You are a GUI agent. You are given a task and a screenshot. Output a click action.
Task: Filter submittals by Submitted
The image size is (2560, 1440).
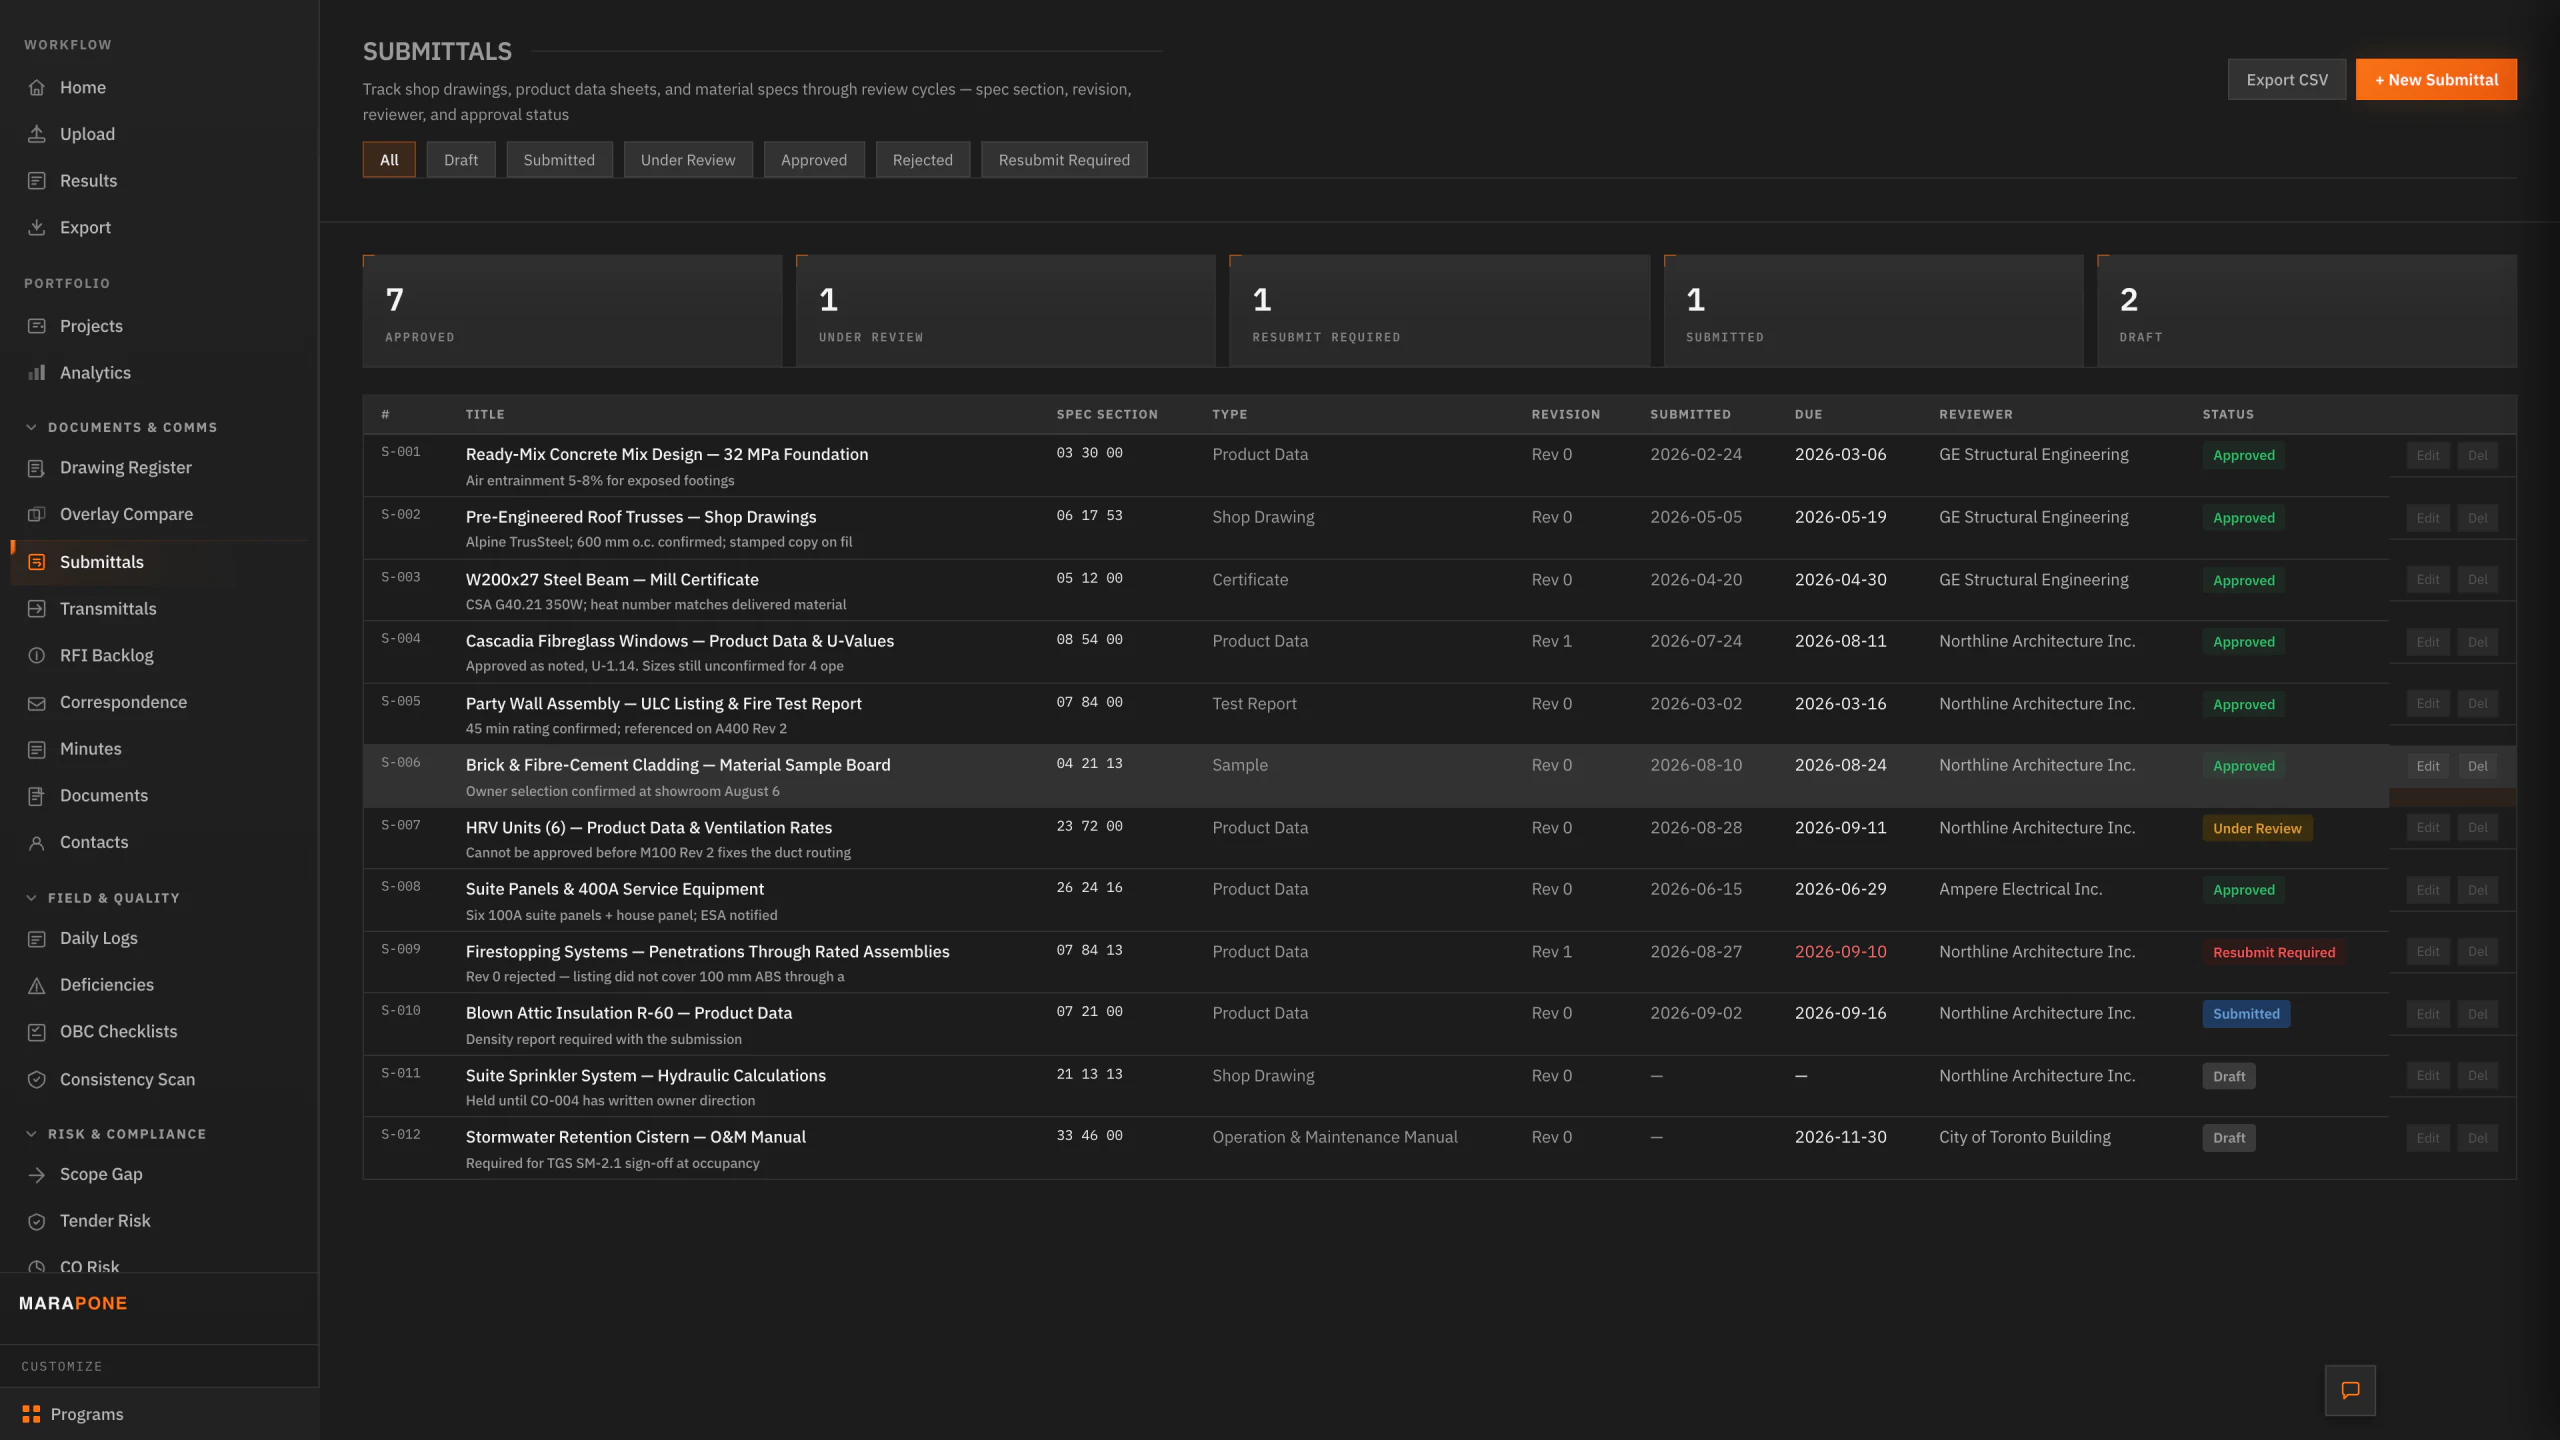[559, 160]
